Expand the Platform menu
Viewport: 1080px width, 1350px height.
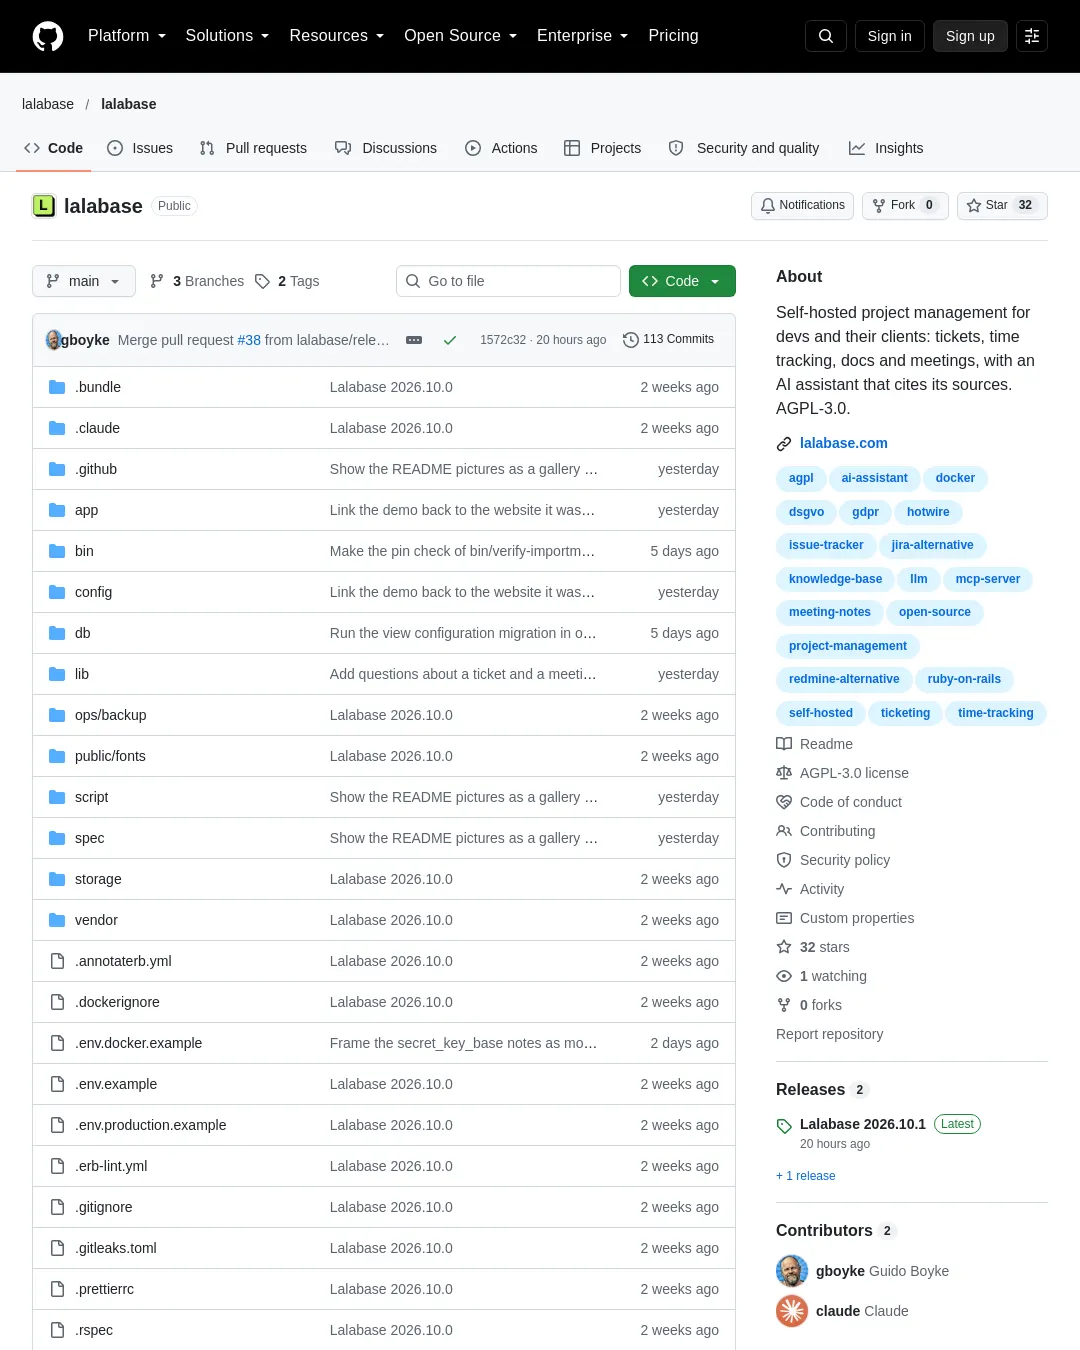point(127,36)
